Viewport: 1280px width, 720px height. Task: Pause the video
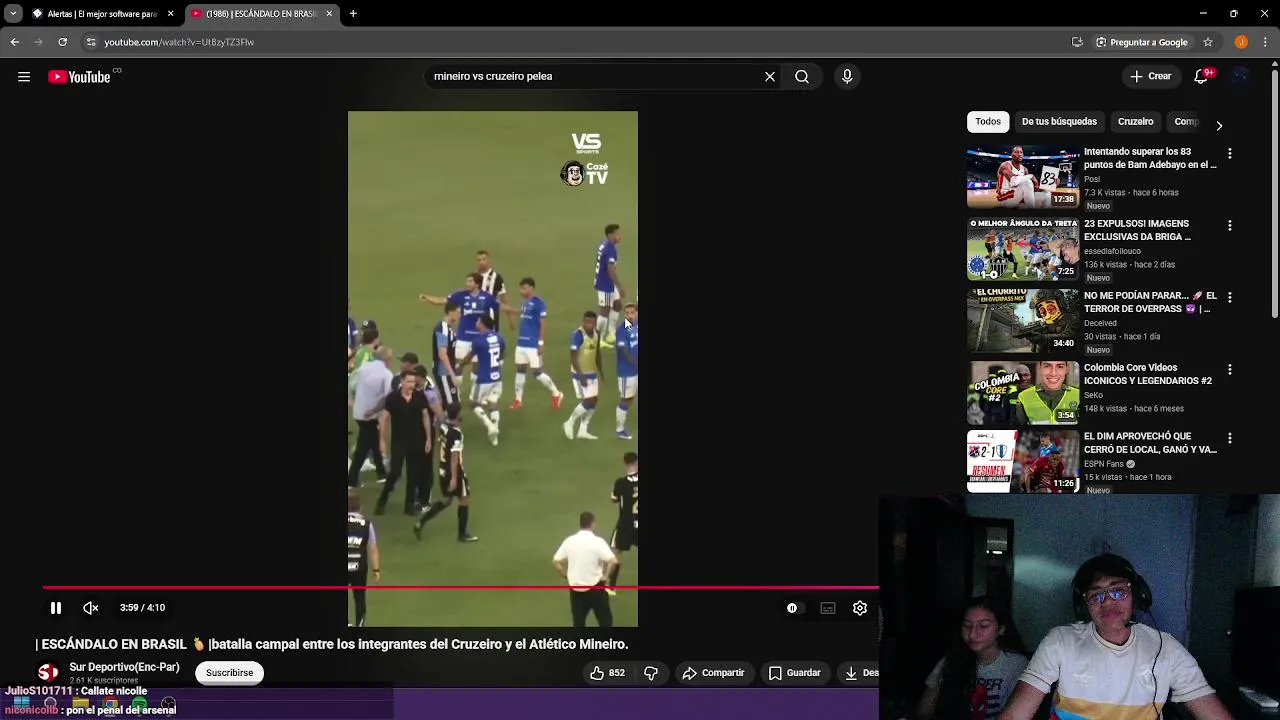[x=56, y=607]
